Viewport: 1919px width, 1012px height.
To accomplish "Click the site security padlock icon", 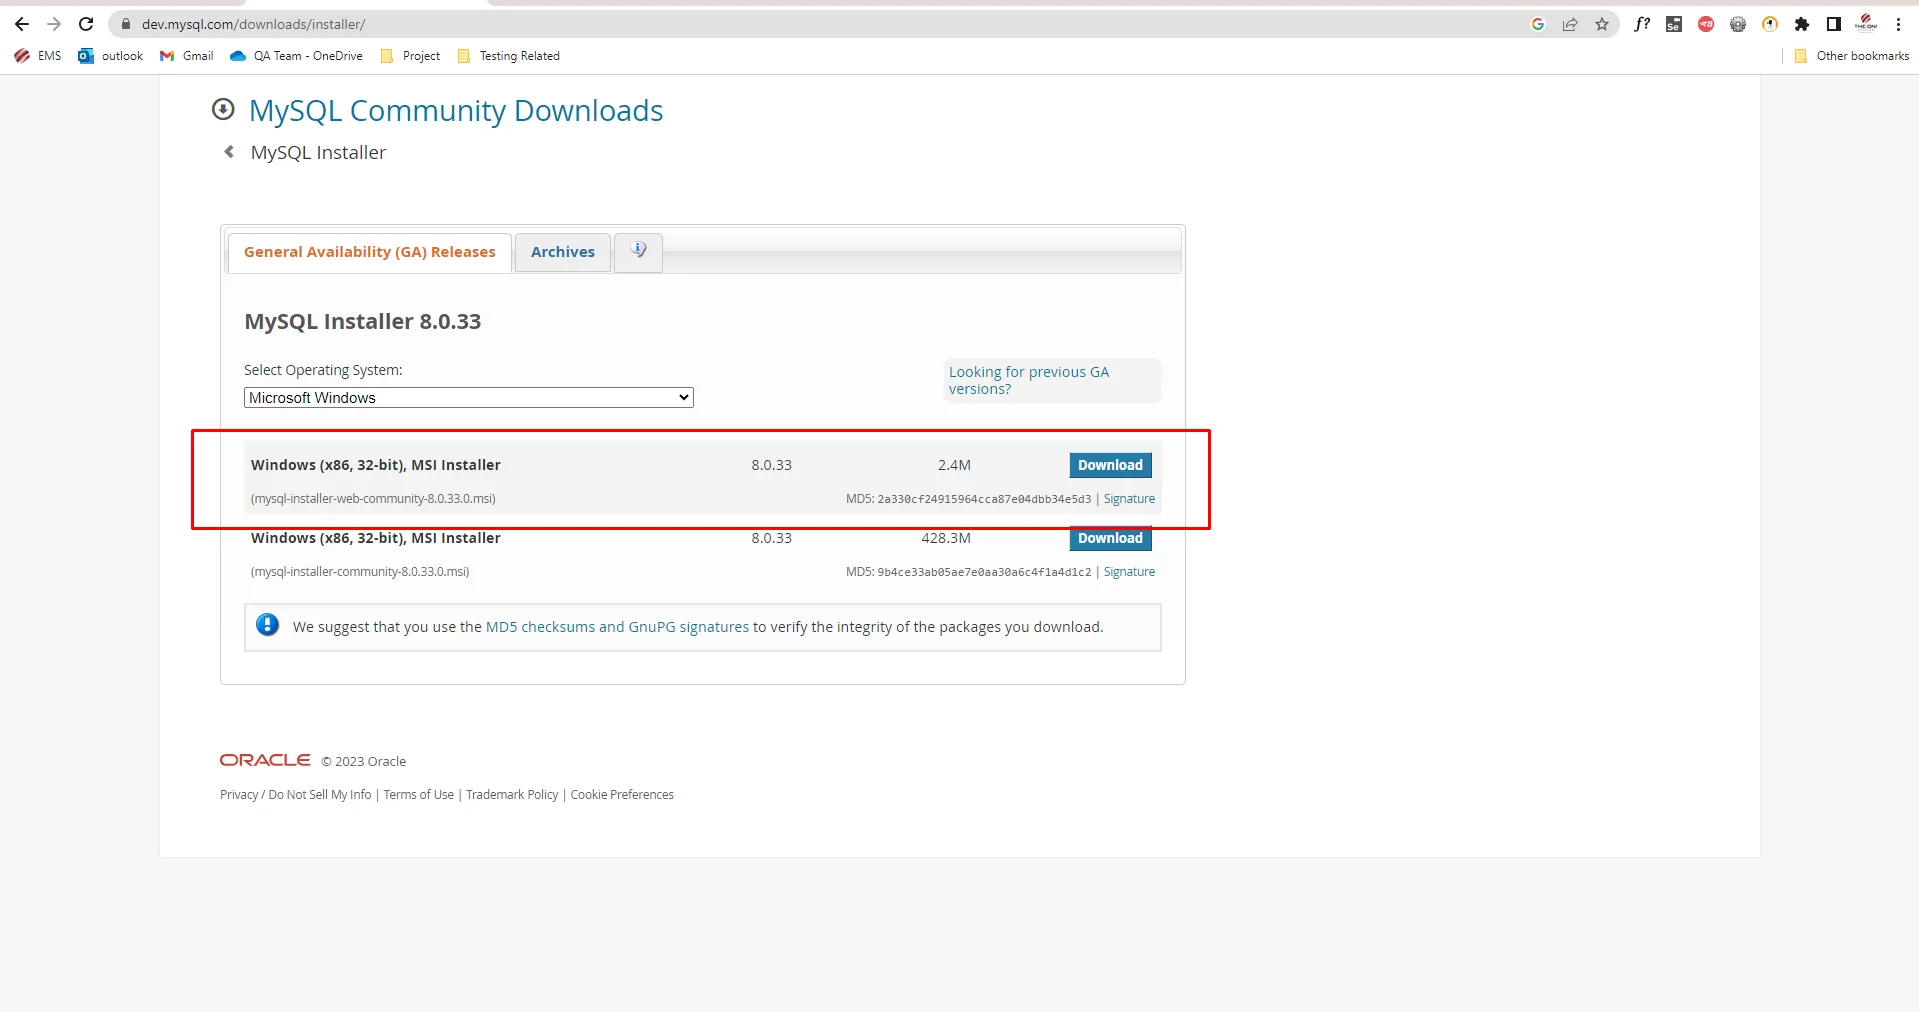I will coord(126,24).
